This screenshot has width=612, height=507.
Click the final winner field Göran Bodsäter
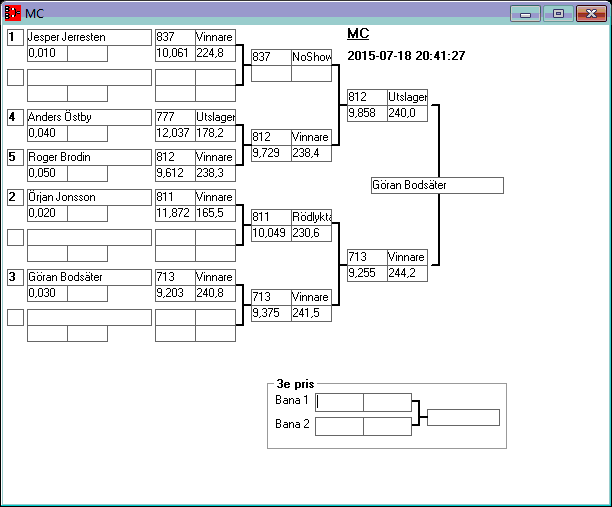tap(436, 186)
